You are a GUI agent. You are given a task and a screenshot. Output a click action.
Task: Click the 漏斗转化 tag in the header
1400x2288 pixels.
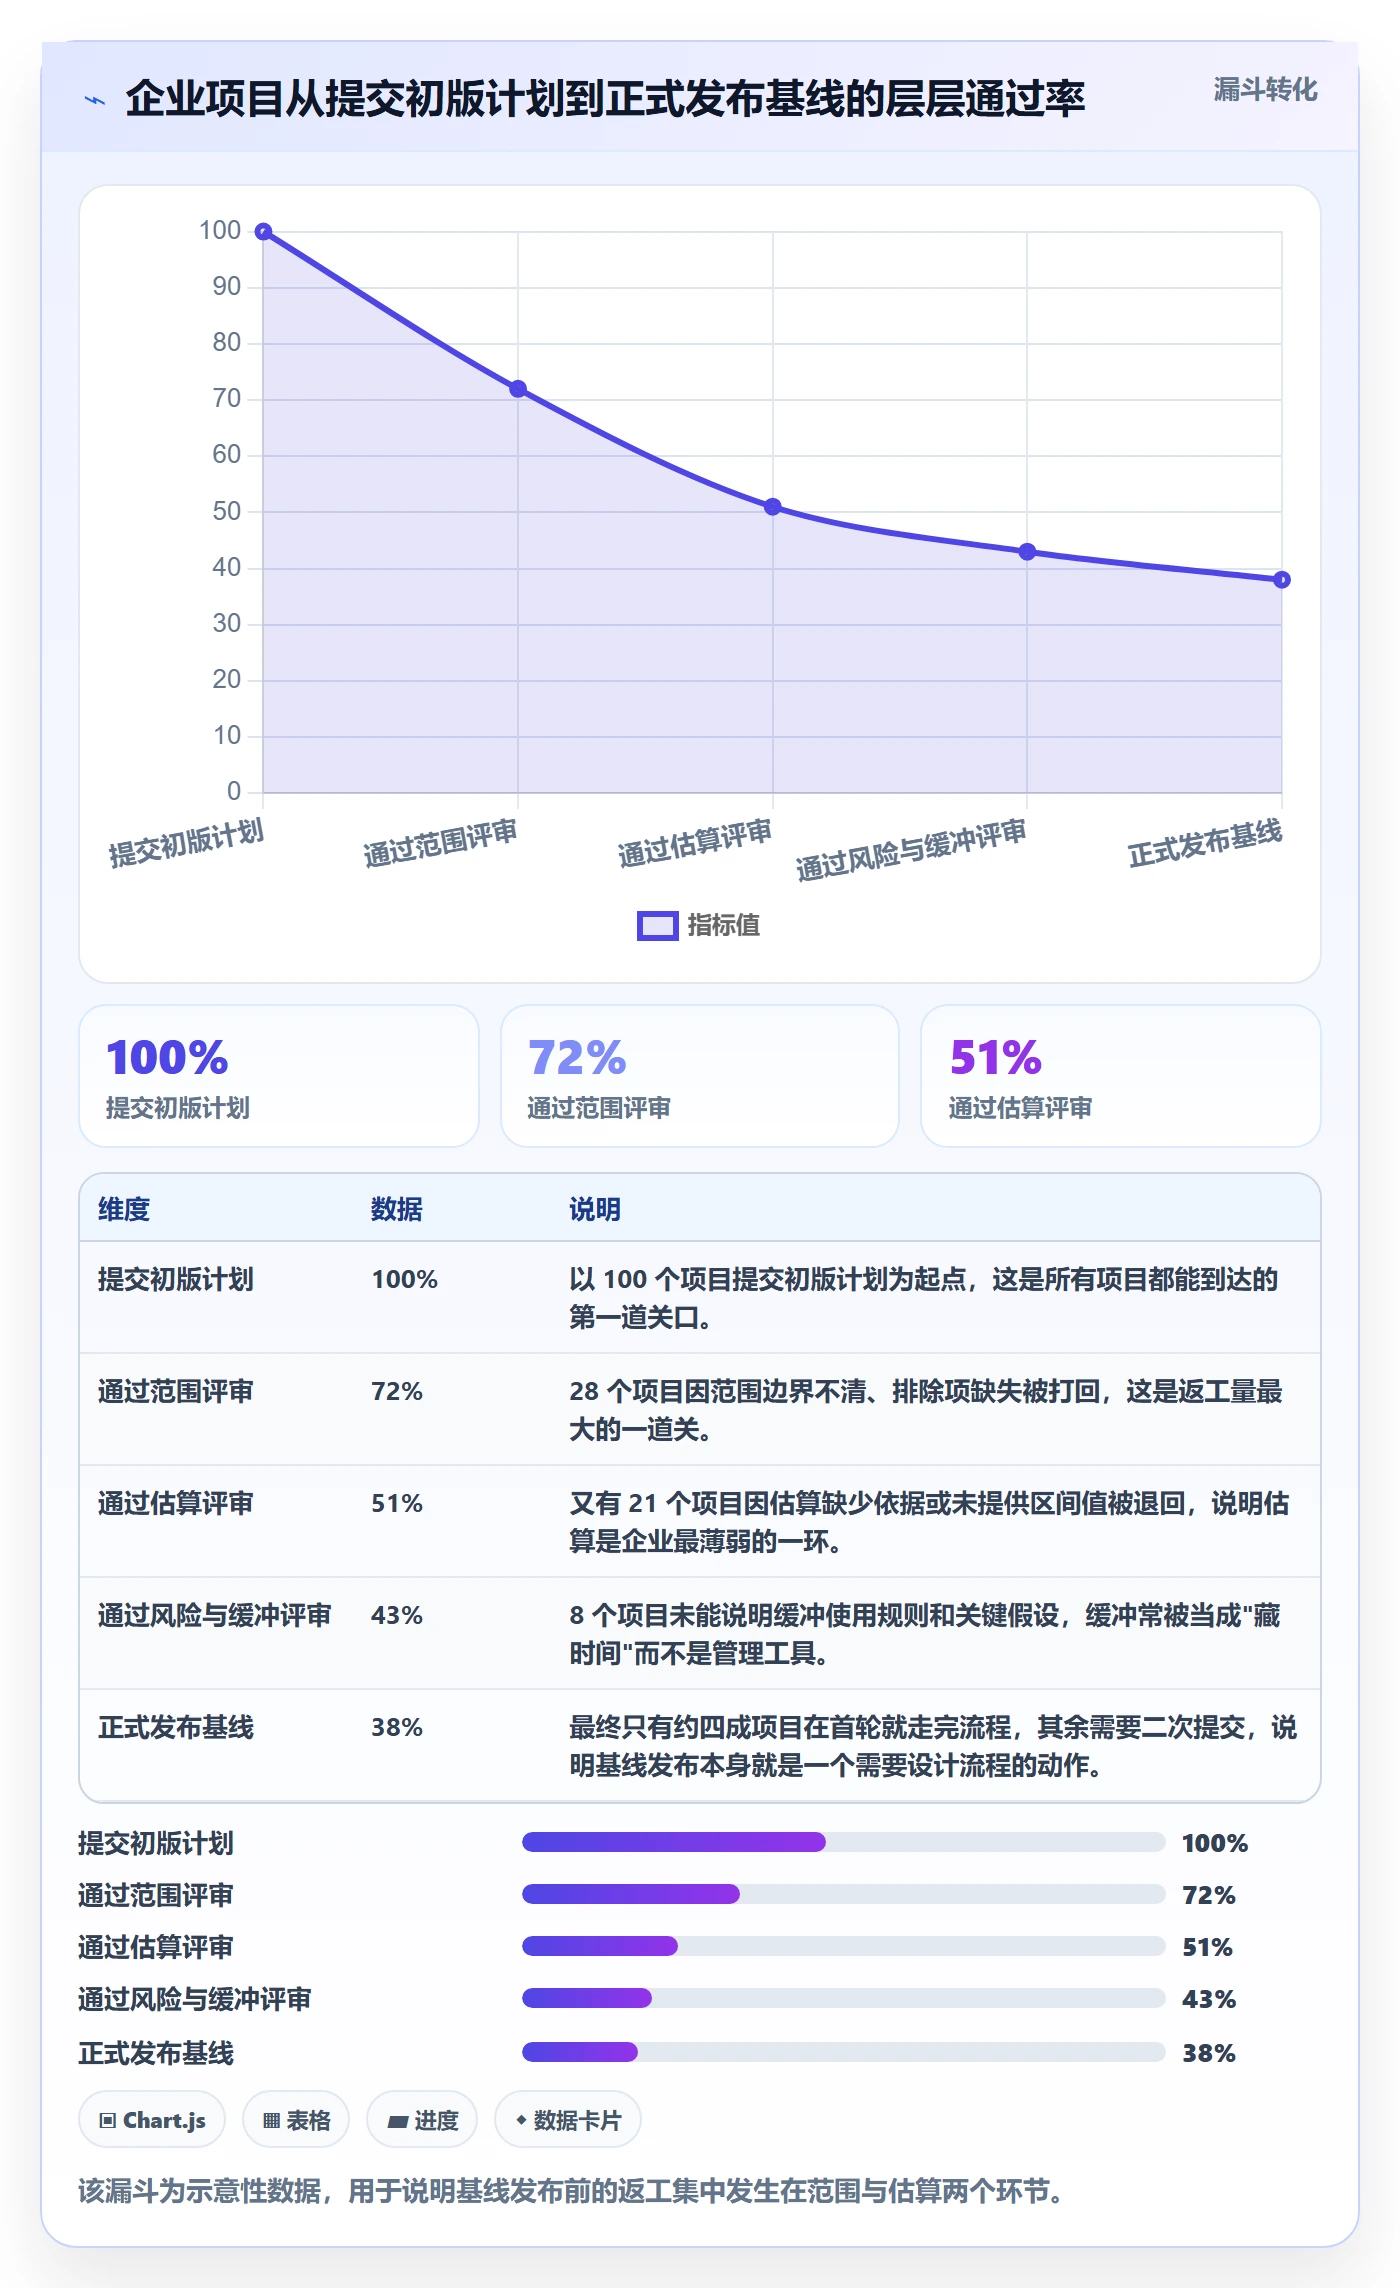1265,90
